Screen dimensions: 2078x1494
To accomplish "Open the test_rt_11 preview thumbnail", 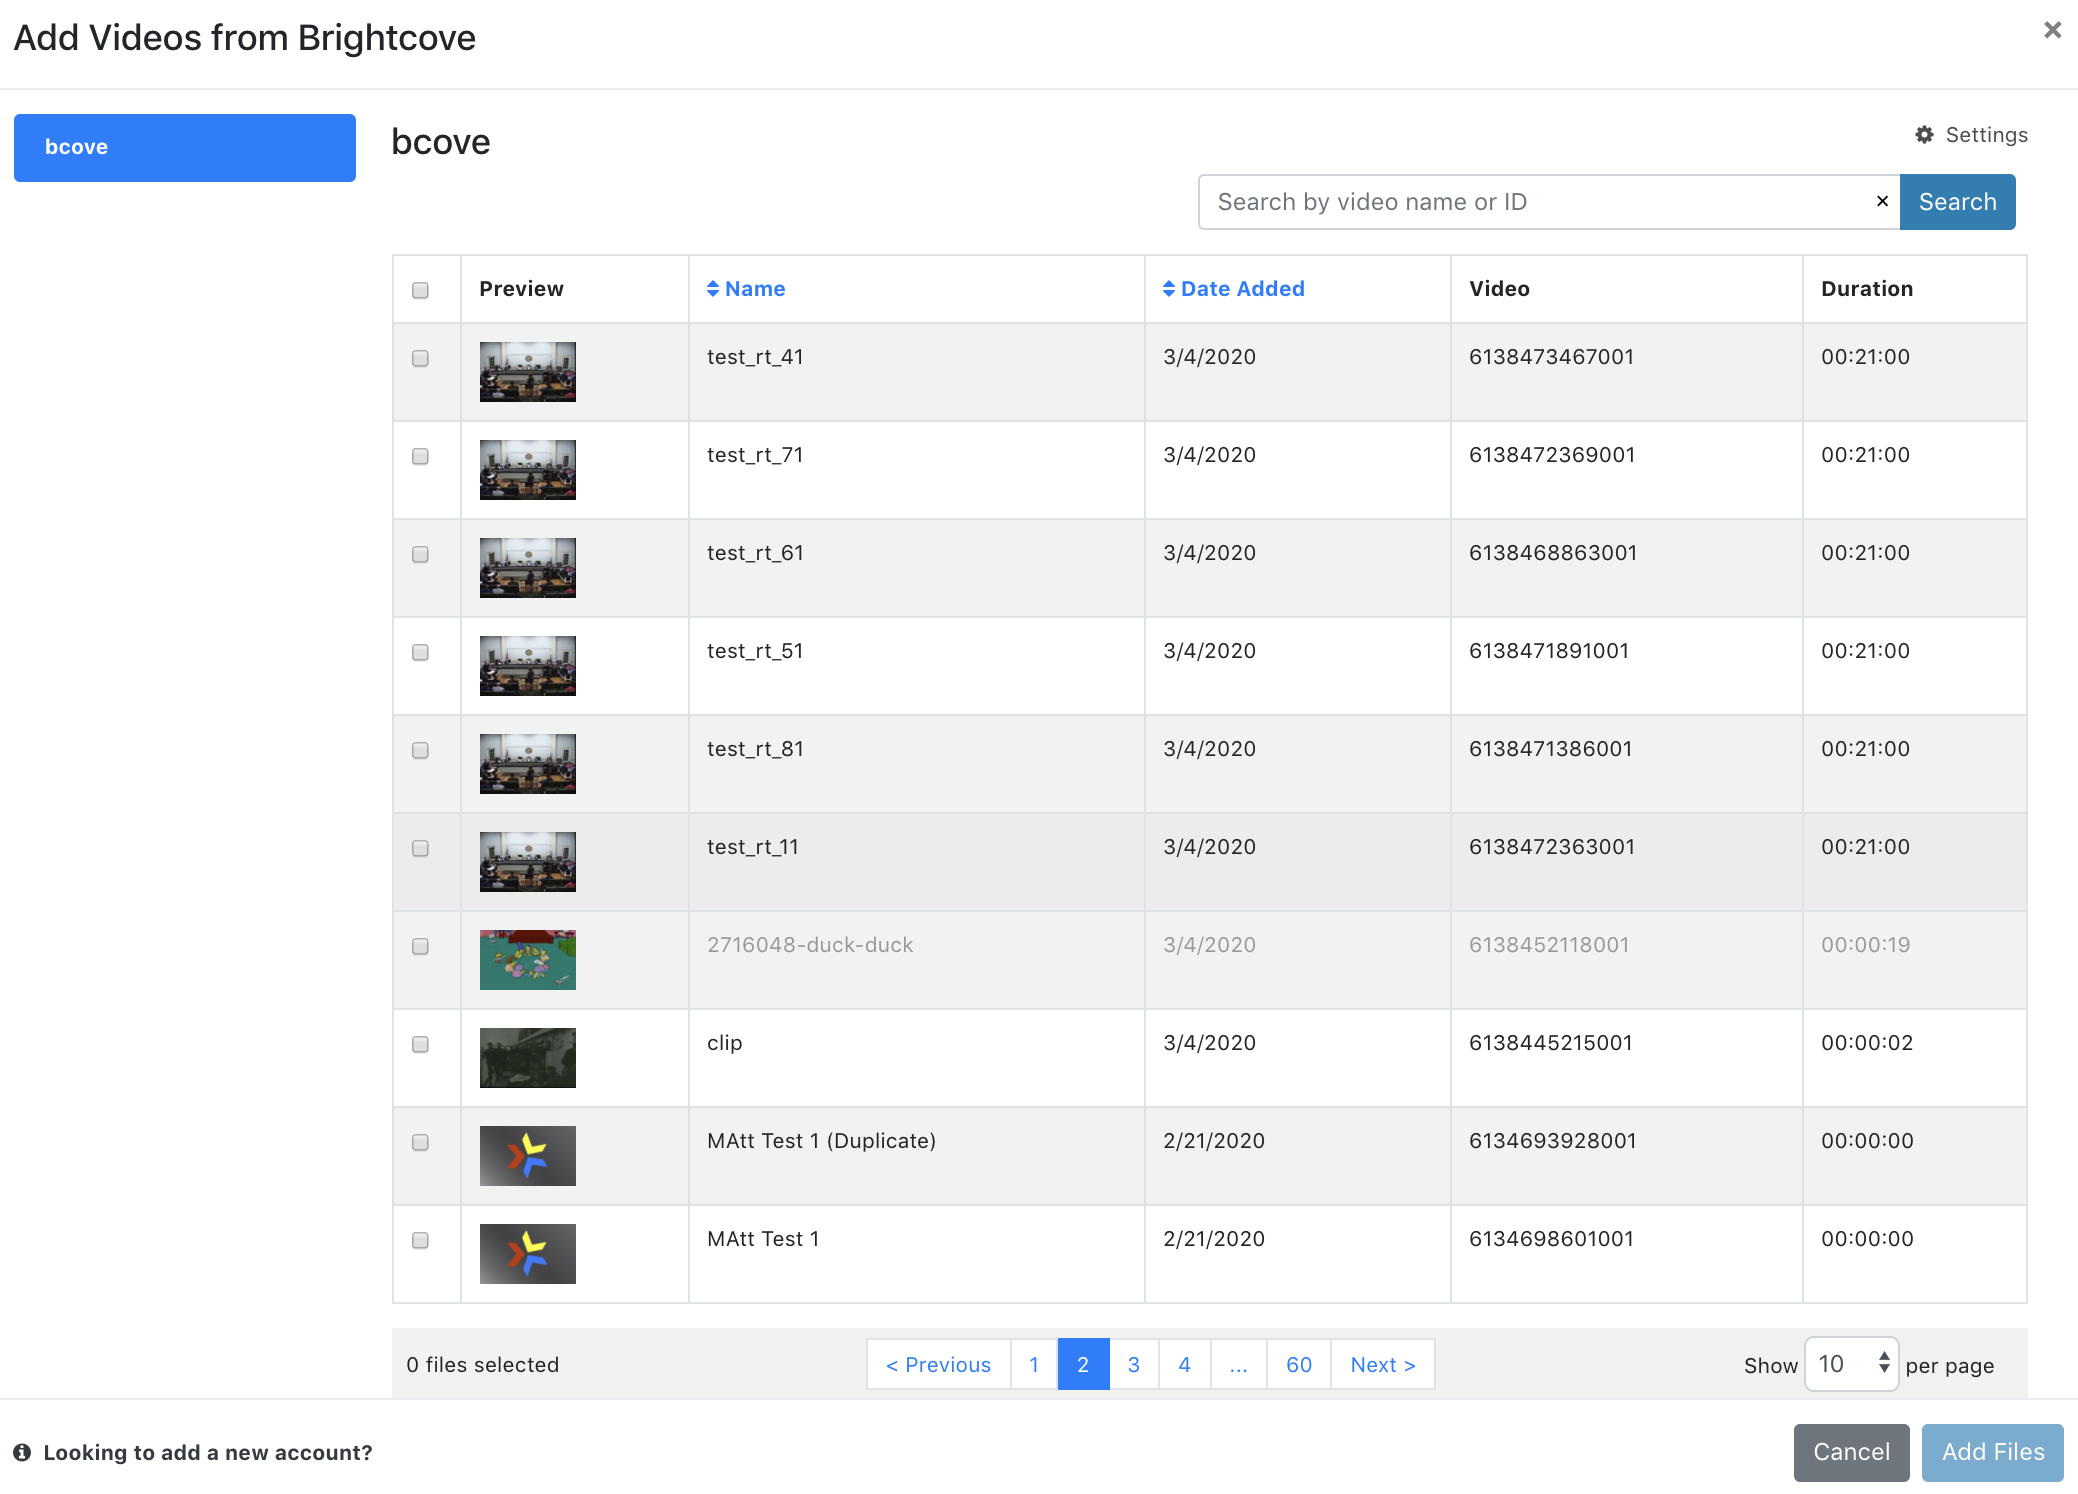I will point(528,862).
